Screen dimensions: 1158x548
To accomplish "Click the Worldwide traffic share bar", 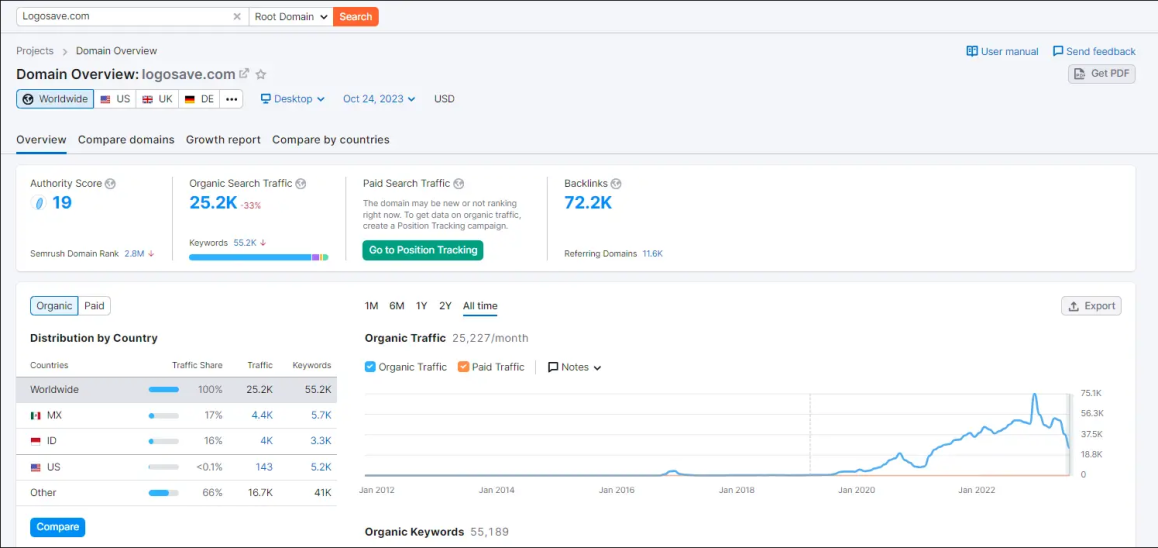I will coord(163,390).
